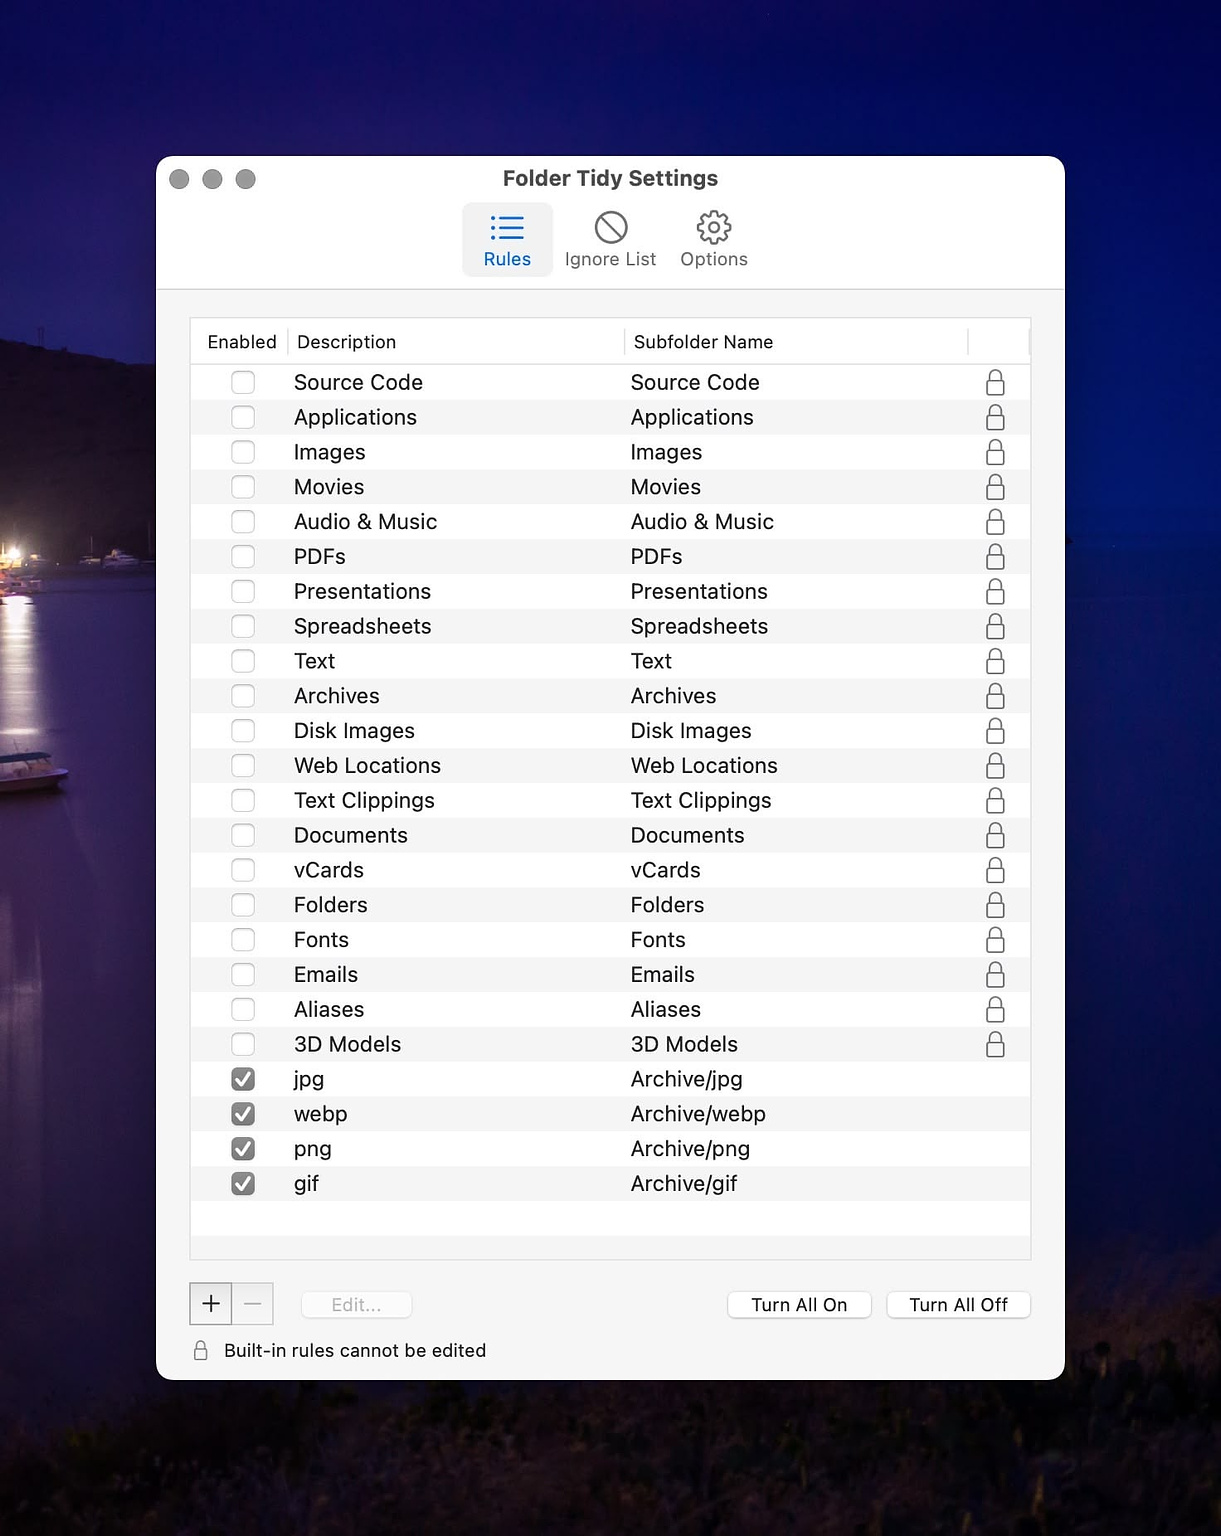The image size is (1221, 1536).
Task: Disable the jpg rule checkbox
Action: [x=243, y=1079]
